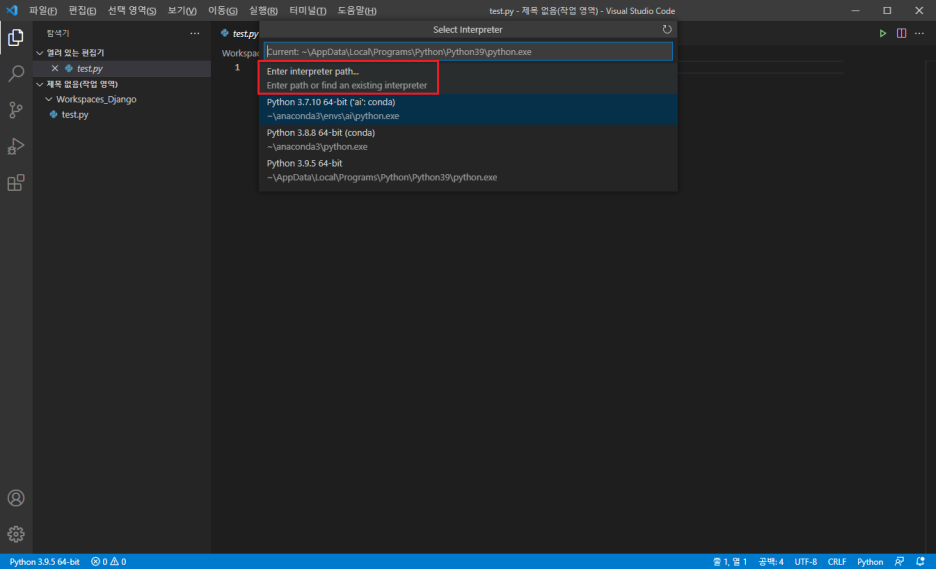Collapse the open editors section
The height and width of the screenshot is (569, 936).
tap(40, 53)
